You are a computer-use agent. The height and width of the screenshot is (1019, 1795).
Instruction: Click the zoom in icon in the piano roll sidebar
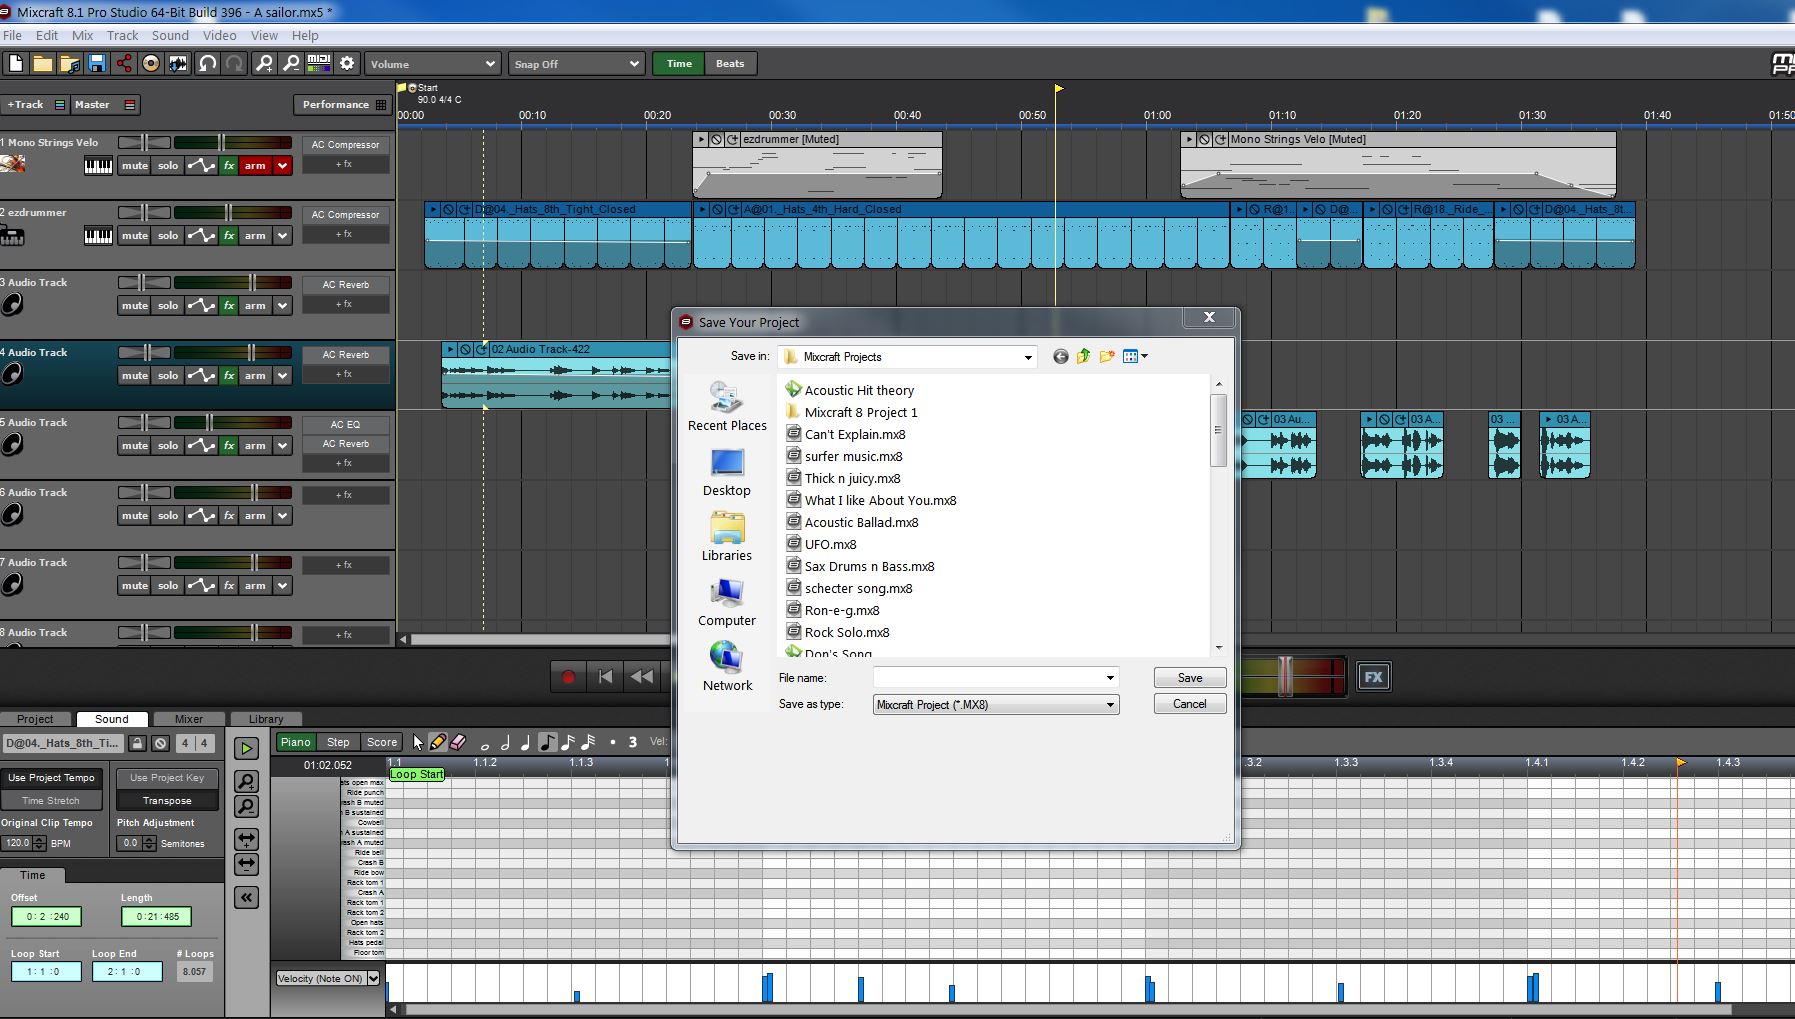pyautogui.click(x=246, y=782)
